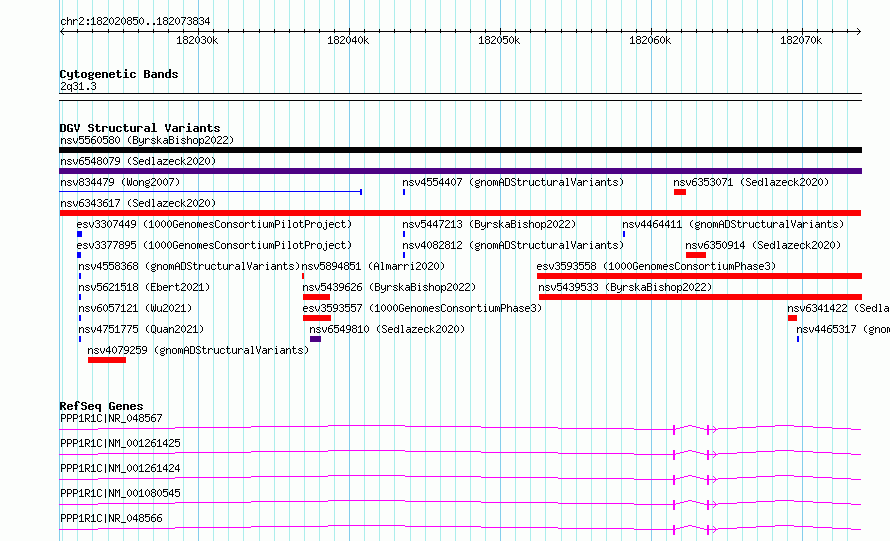Click nsv6350914 (Sedlazeck2020) label
890x541 pixels.
click(x=763, y=245)
